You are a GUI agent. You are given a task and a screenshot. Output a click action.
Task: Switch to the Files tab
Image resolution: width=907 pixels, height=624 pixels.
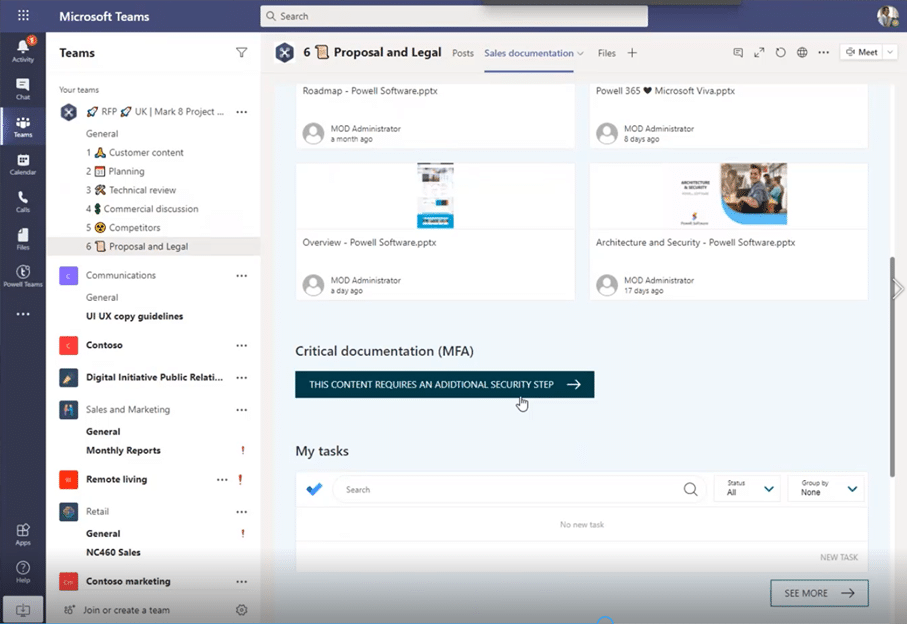click(x=606, y=53)
